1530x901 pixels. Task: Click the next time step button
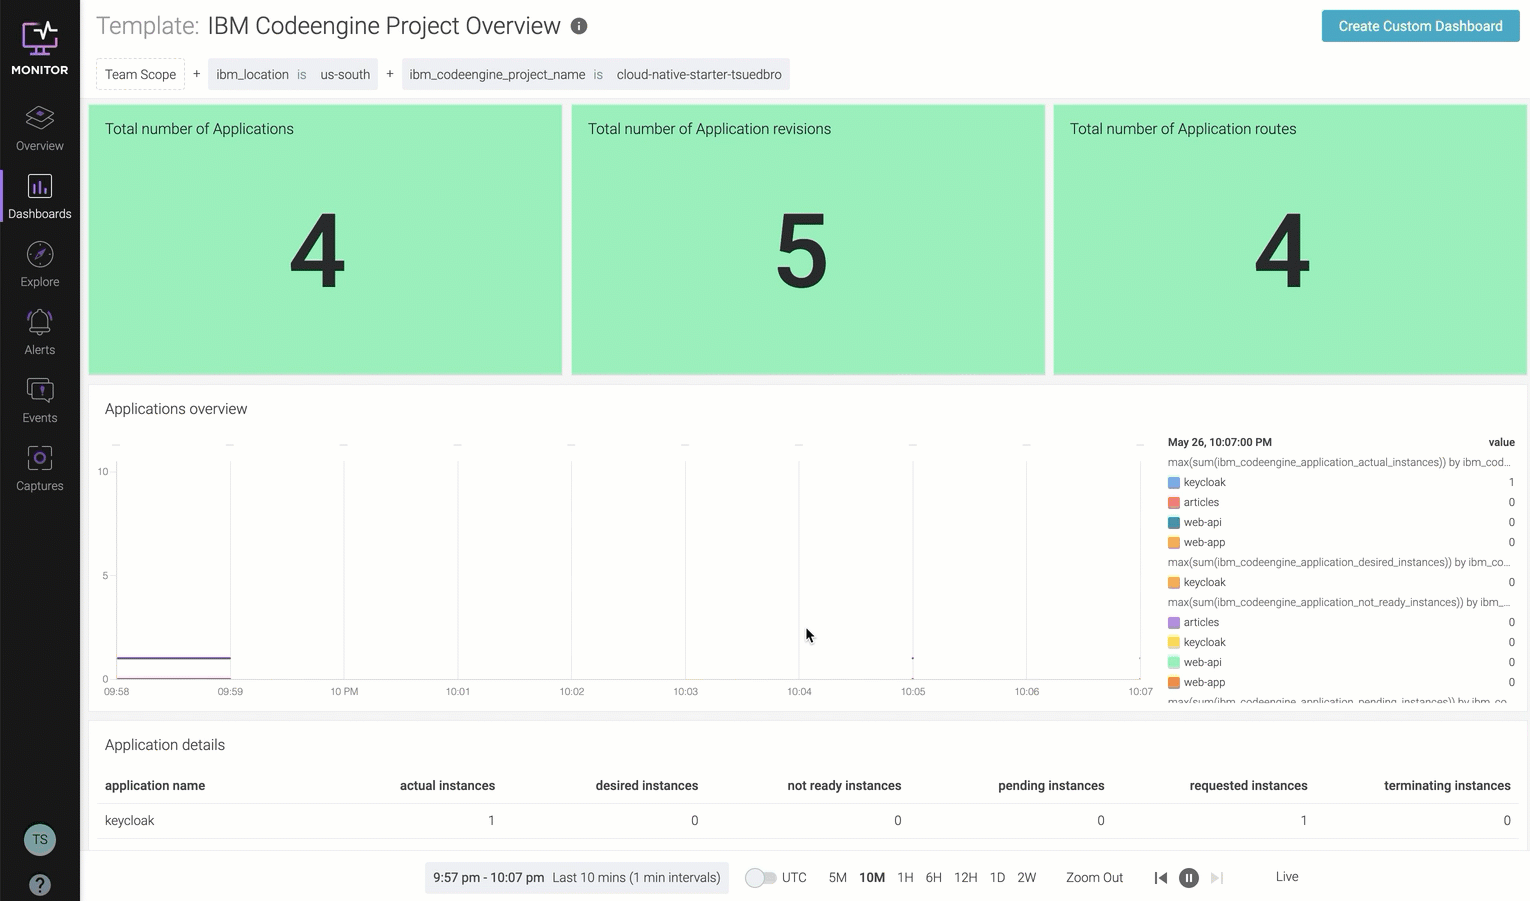pos(1217,878)
